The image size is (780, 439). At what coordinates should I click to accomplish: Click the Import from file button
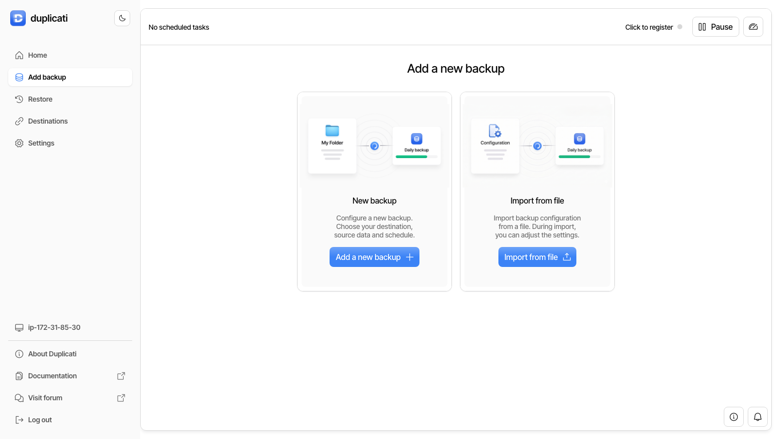[x=537, y=257]
